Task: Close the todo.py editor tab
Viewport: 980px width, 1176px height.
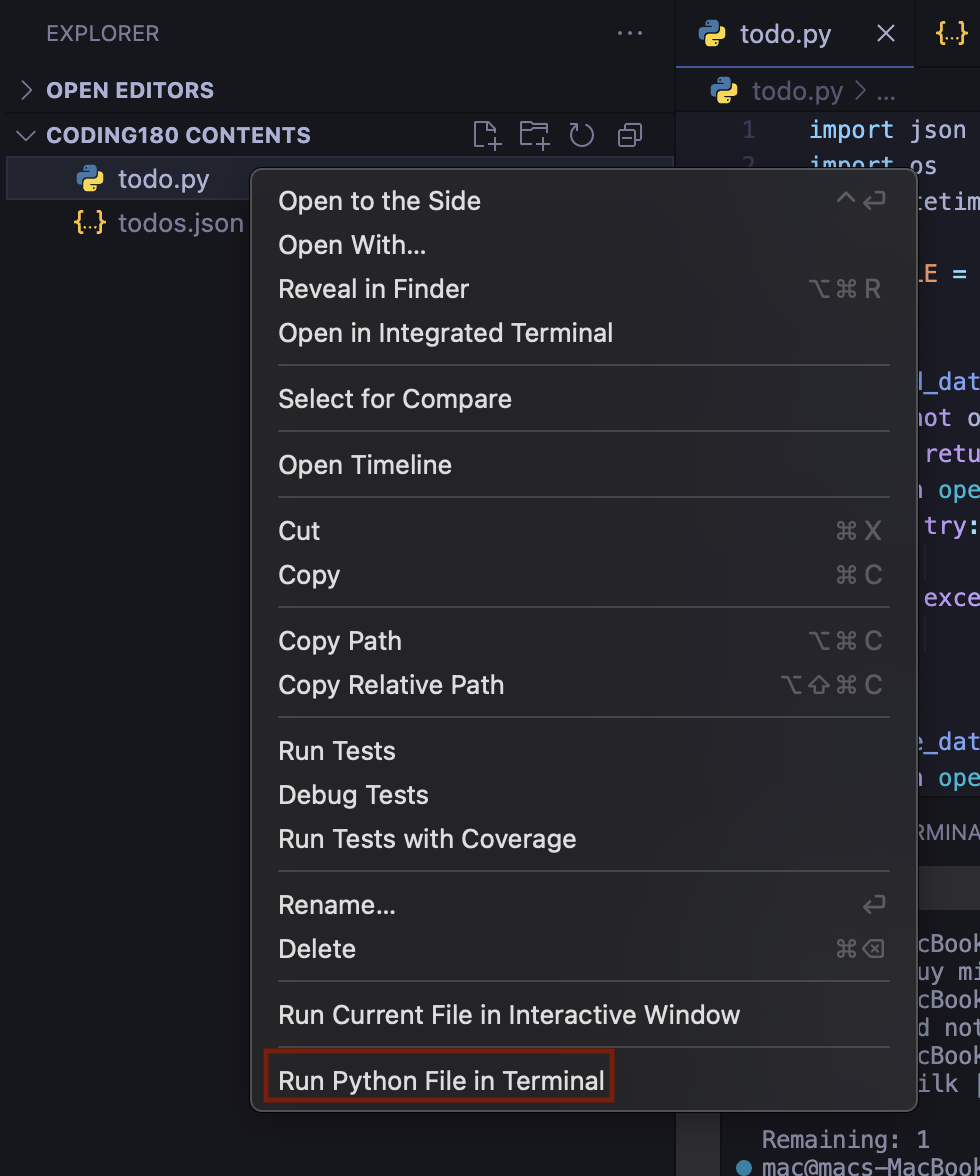Action: click(885, 34)
